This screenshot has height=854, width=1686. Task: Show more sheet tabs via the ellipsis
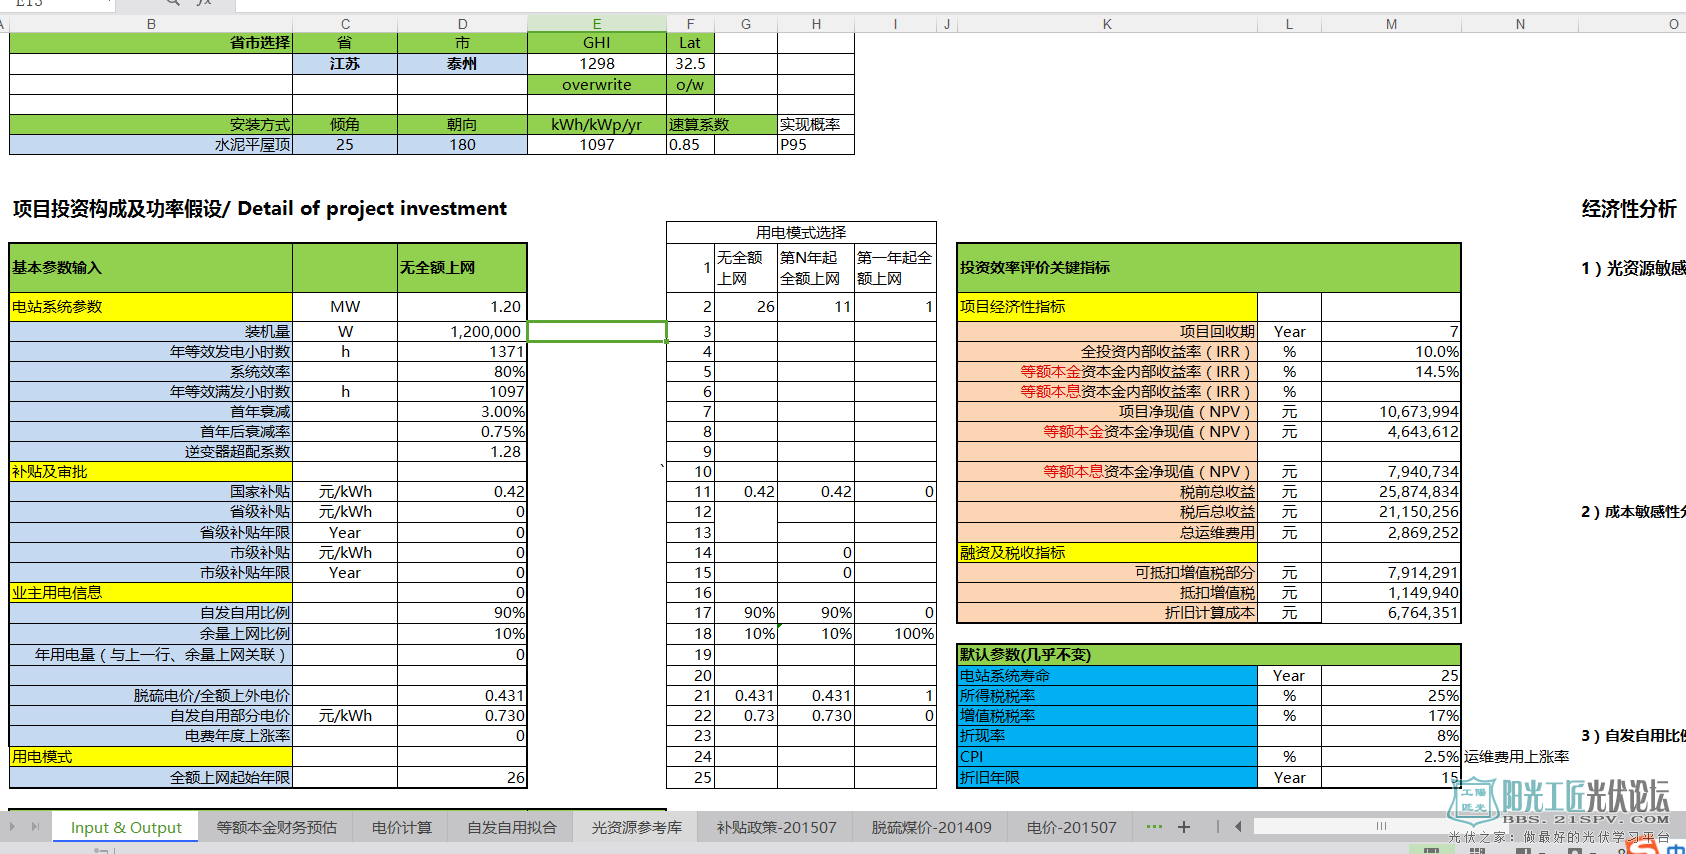pos(1154,827)
